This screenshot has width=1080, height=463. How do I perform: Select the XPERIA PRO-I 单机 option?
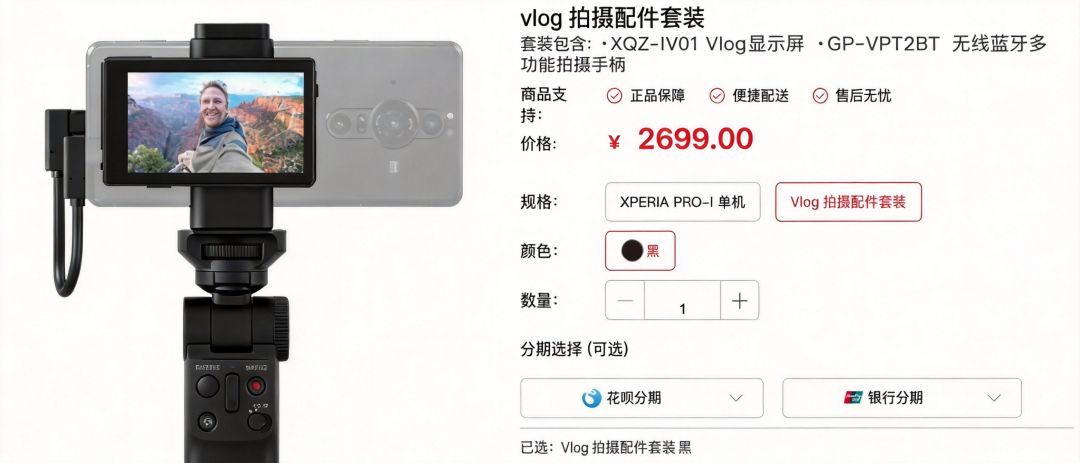pyautogui.click(x=683, y=203)
